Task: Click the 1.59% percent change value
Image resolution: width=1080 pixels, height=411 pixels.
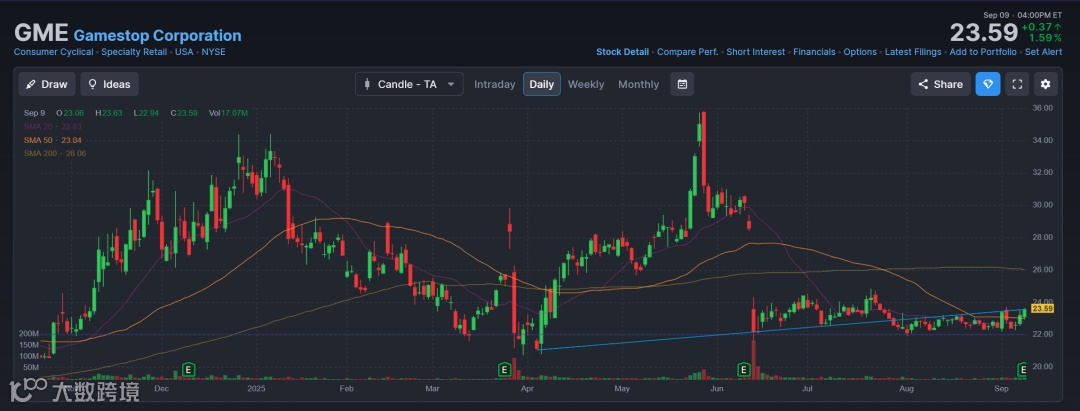Action: coord(1046,38)
